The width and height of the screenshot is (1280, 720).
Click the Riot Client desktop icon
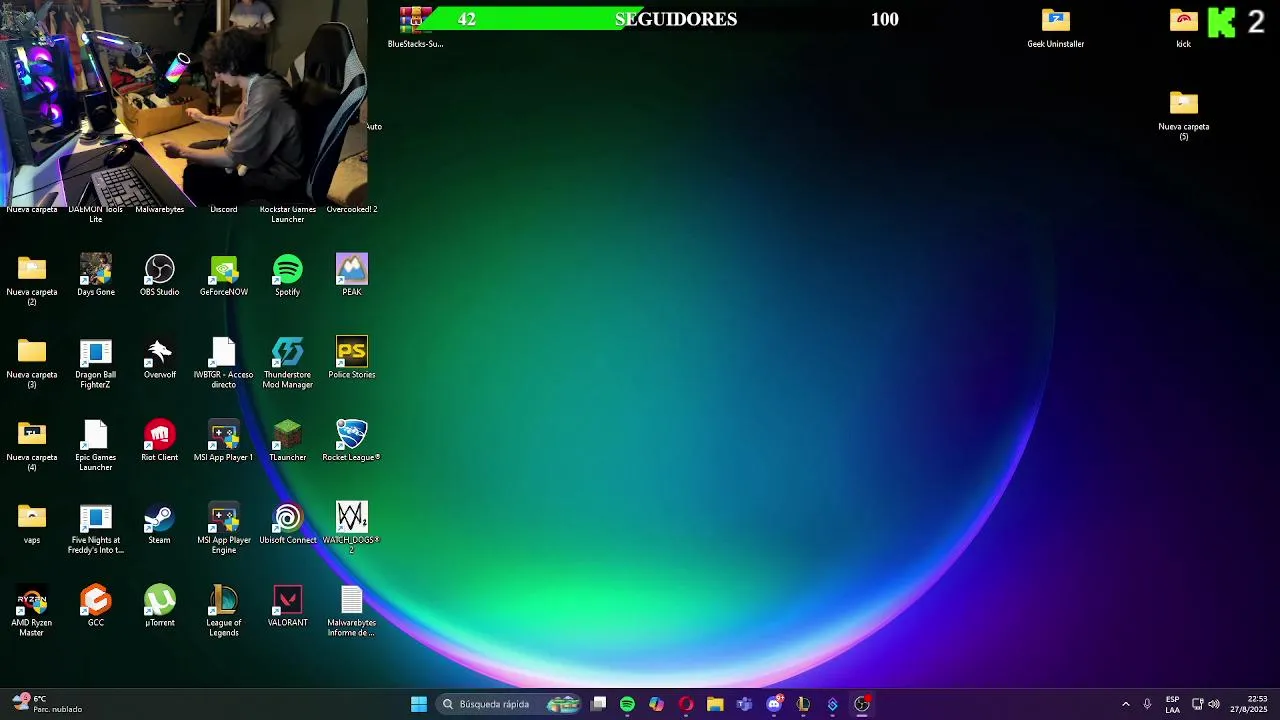coord(160,441)
